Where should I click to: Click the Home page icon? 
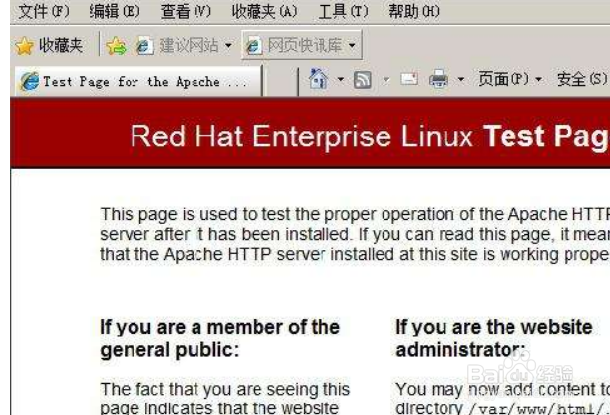(x=318, y=79)
